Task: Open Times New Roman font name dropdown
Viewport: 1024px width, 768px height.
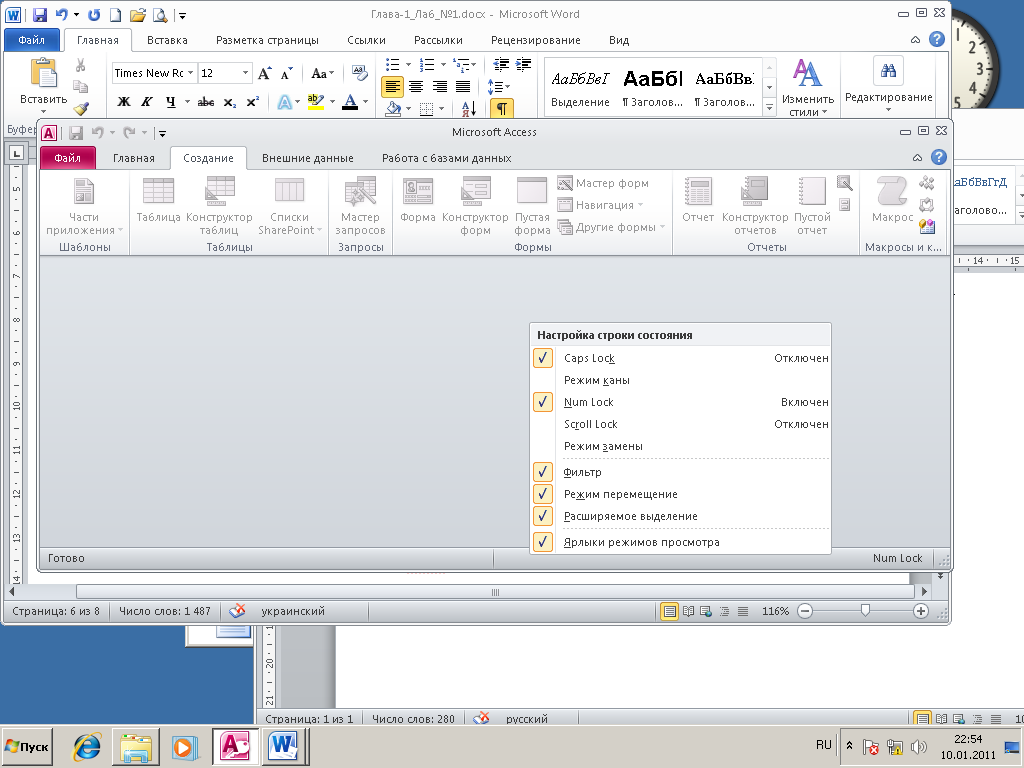Action: (191, 73)
